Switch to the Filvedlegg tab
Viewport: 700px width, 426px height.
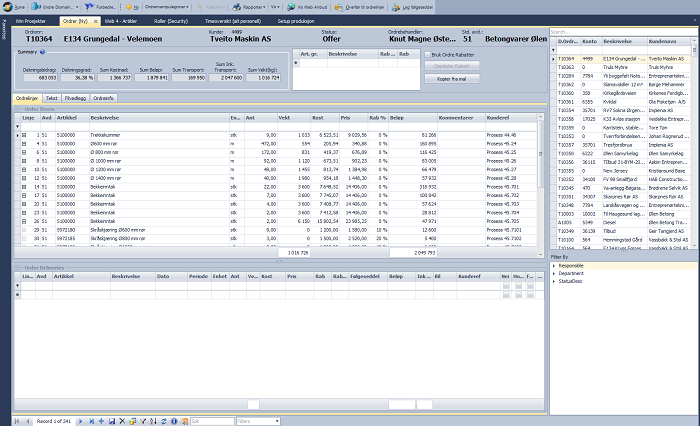pyautogui.click(x=75, y=99)
